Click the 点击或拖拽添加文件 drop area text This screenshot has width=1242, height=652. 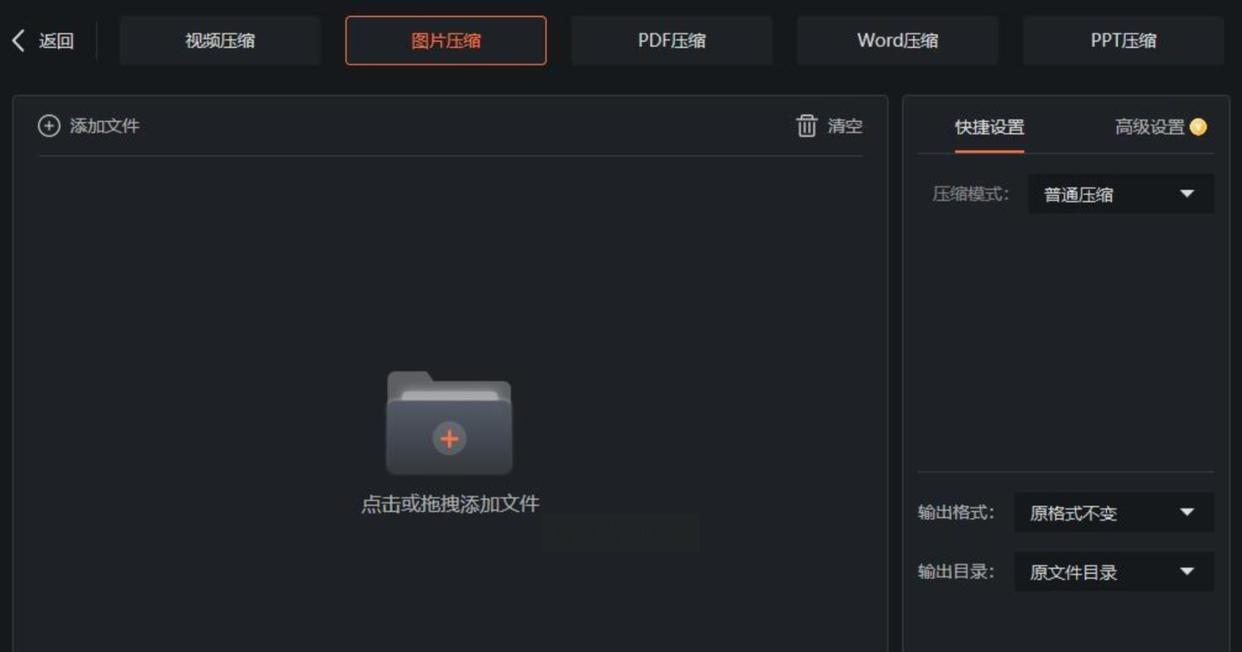click(x=450, y=504)
